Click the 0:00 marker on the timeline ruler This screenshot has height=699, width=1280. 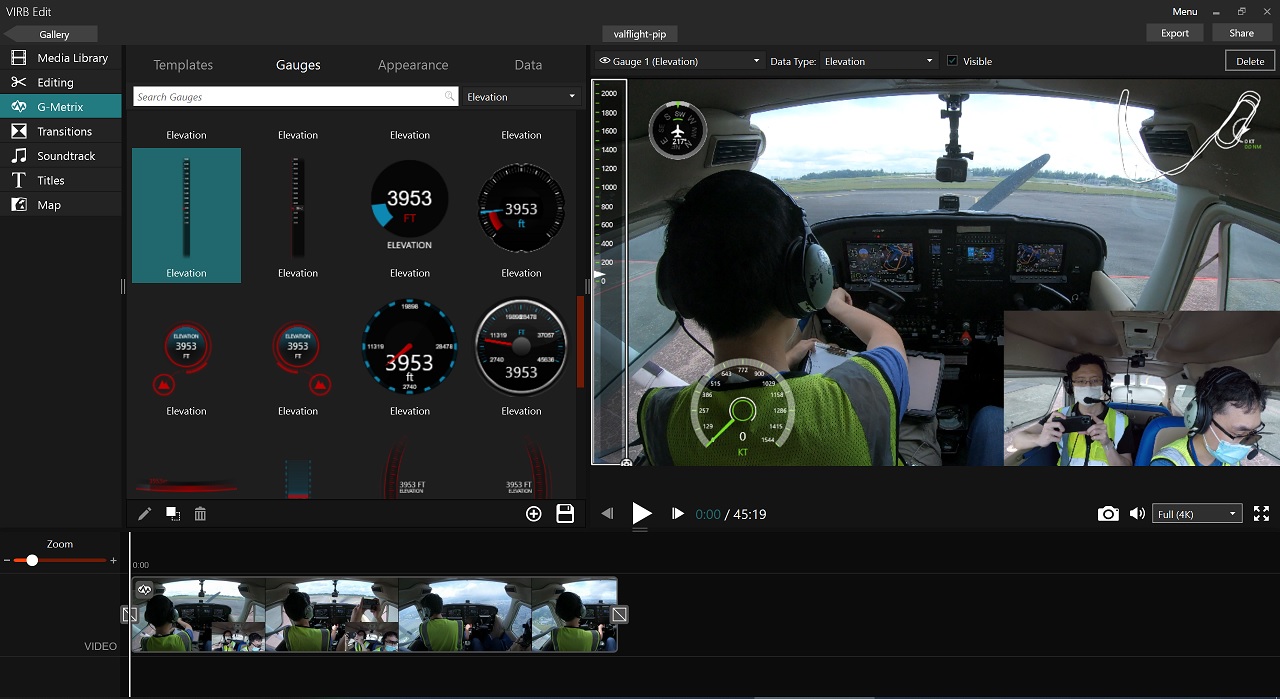click(141, 565)
